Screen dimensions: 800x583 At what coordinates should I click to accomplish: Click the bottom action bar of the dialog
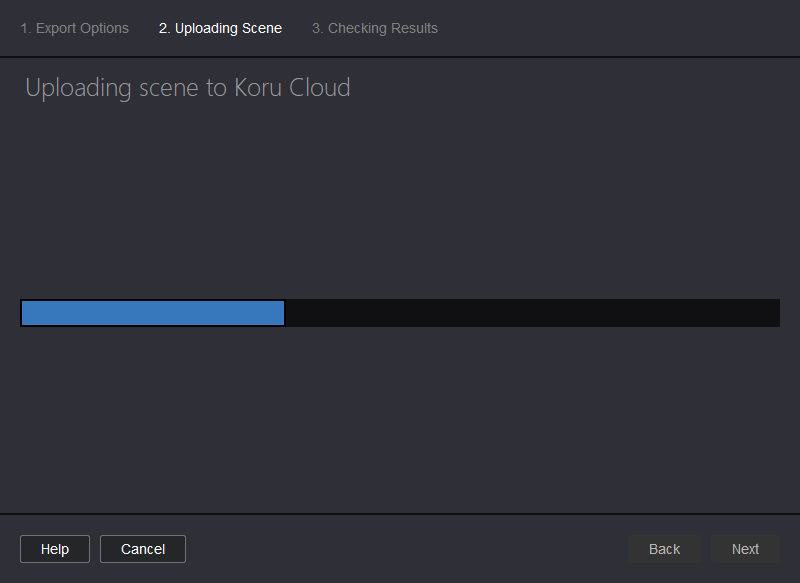[400, 548]
